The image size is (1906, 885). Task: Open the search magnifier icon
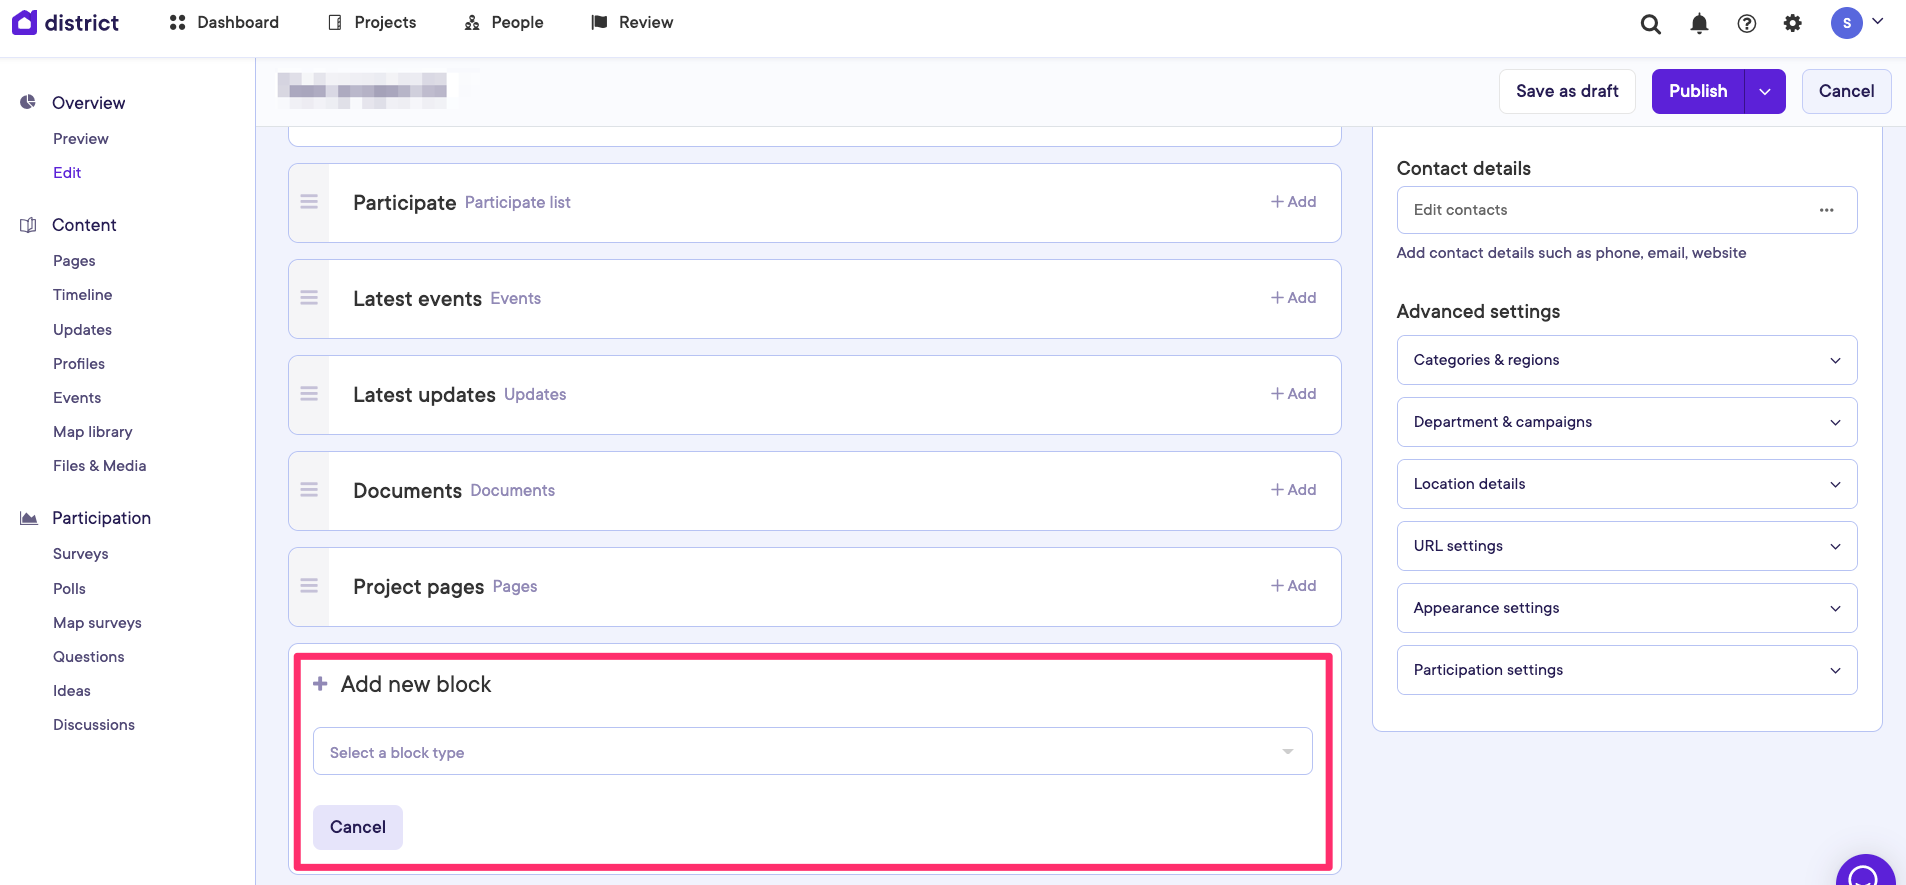coord(1650,24)
